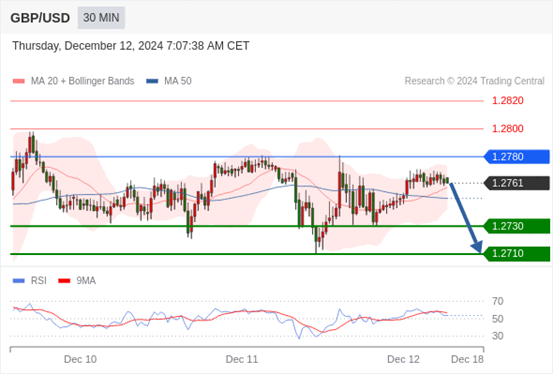The height and width of the screenshot is (375, 553).
Task: Click the GBP/USD pair title
Action: (x=40, y=18)
